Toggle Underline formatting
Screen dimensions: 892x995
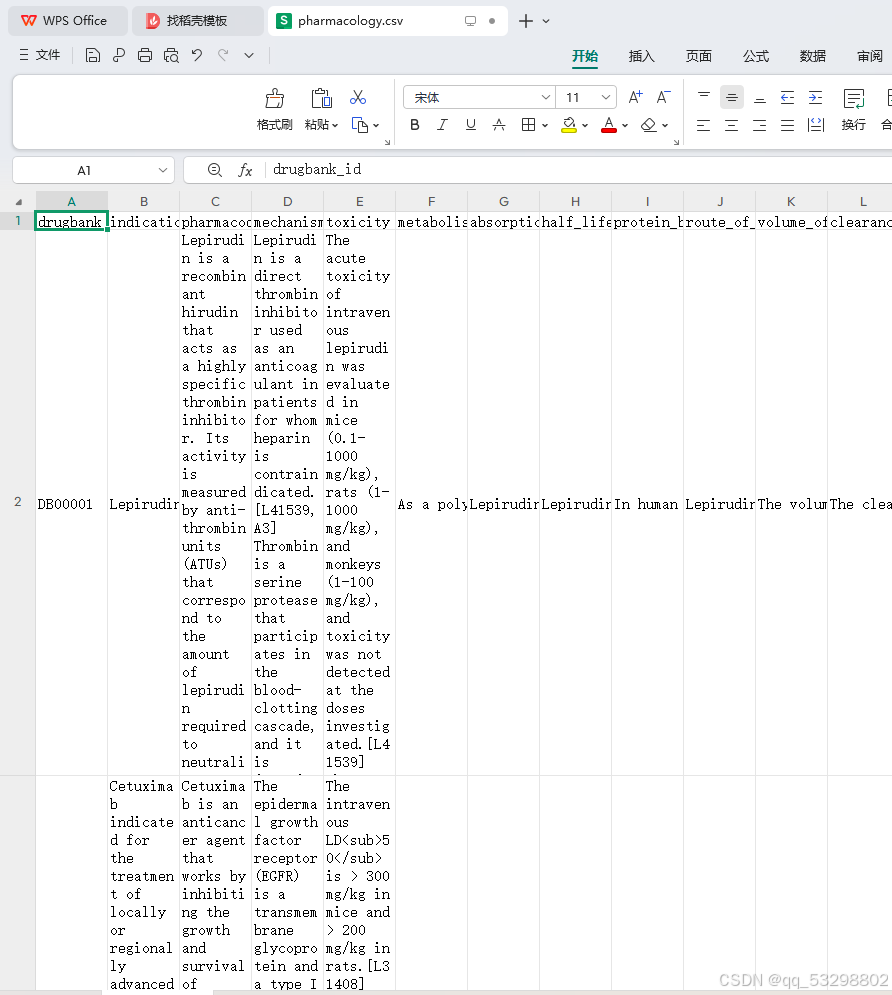(x=470, y=125)
